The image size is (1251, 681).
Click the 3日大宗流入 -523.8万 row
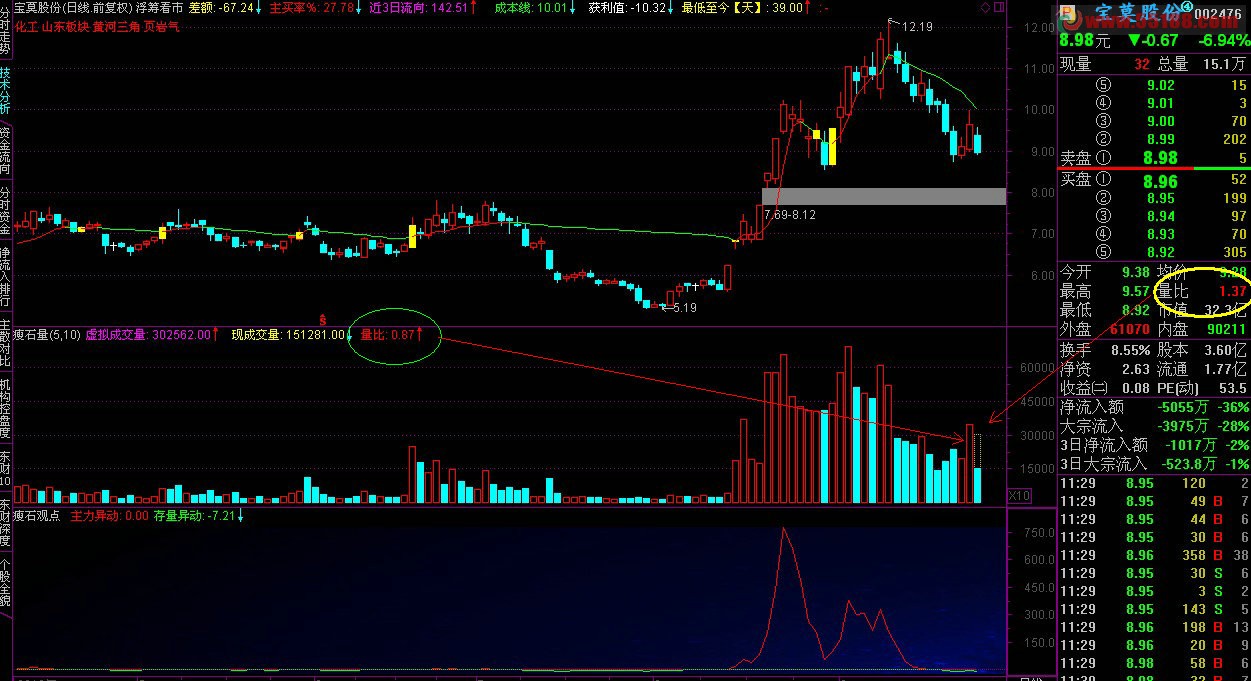click(1154, 464)
